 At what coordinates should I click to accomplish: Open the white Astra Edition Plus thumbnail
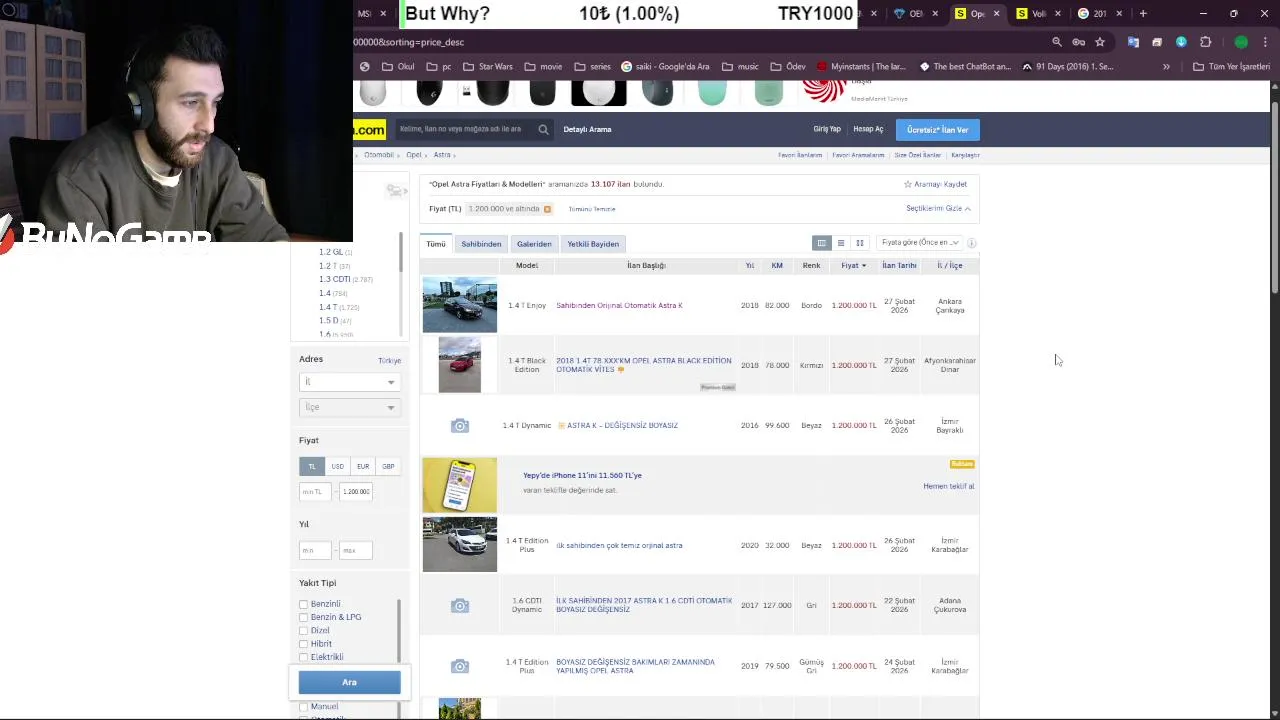[459, 545]
